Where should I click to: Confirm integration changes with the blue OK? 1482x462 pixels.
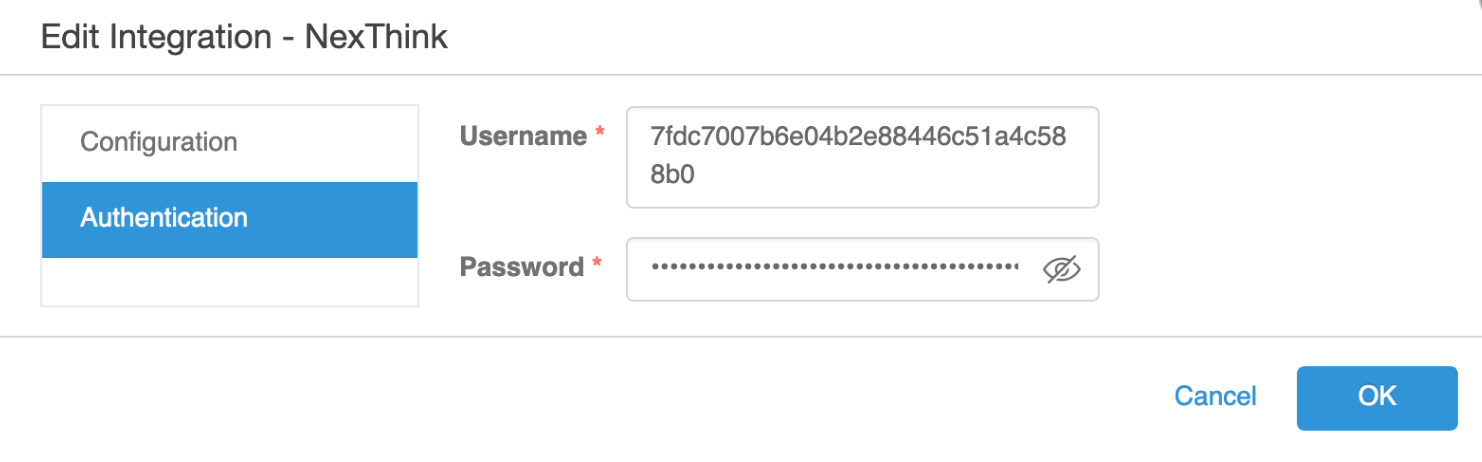pyautogui.click(x=1376, y=397)
